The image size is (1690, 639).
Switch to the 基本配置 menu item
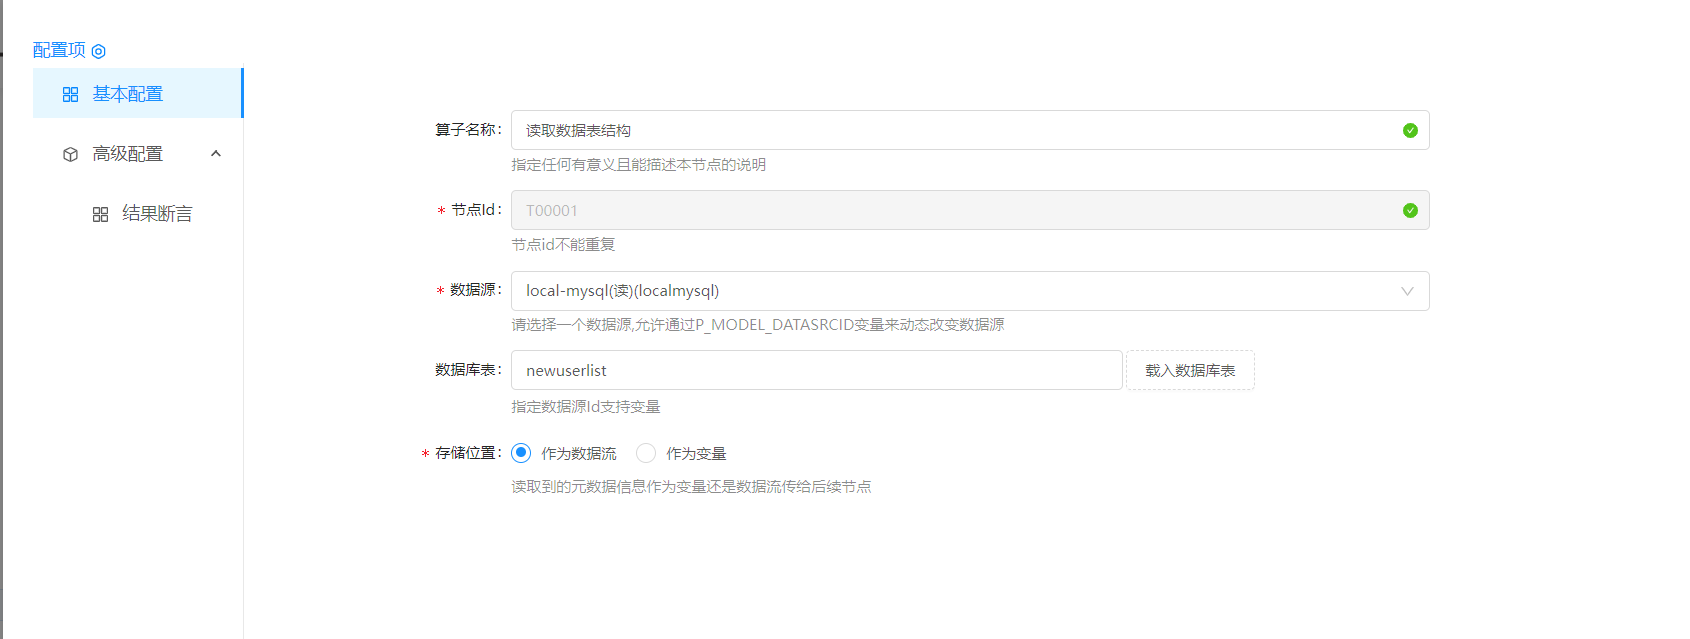coord(128,94)
